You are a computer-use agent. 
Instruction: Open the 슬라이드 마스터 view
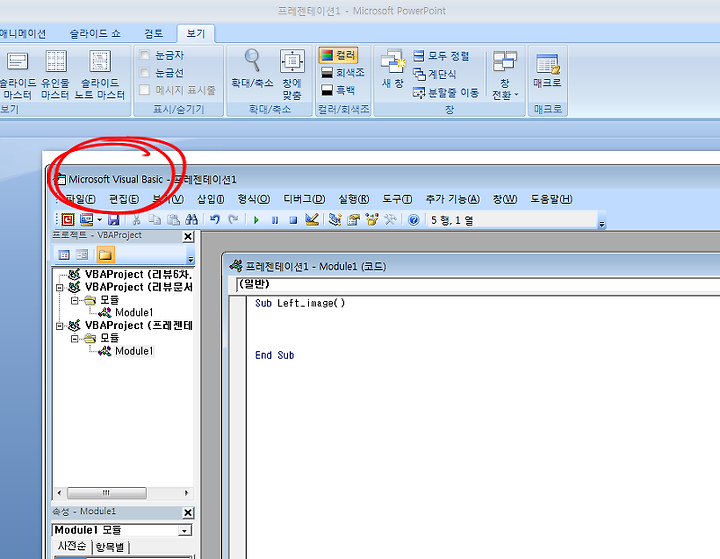(x=17, y=74)
